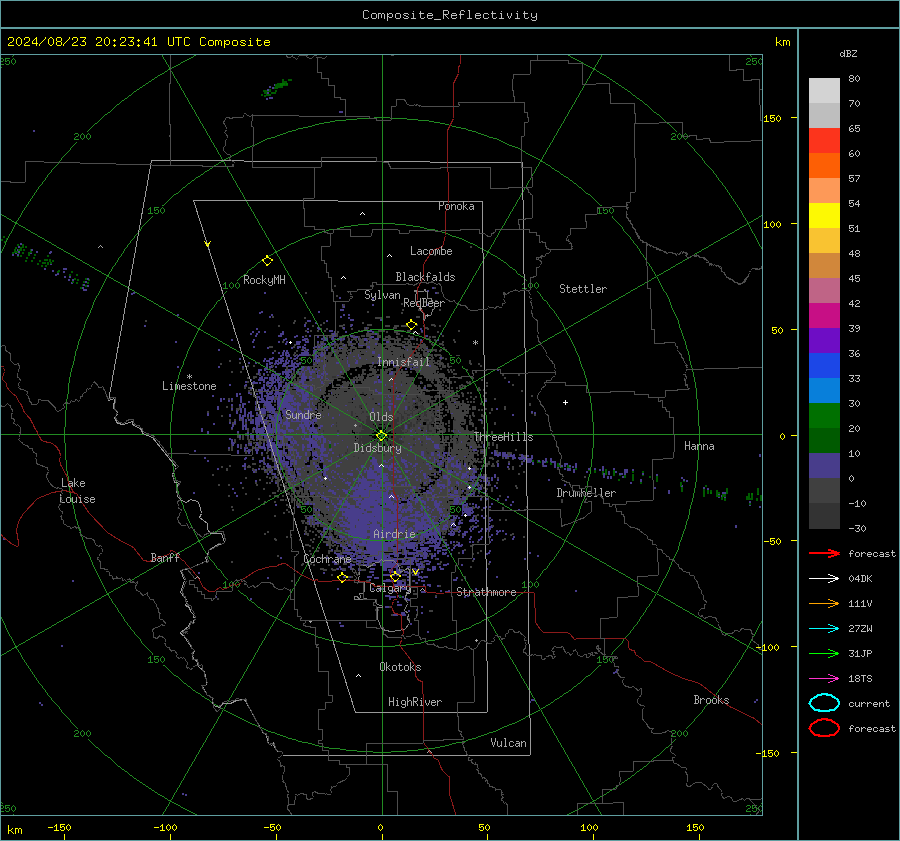
Task: Select the slate purple 0-10 dBZ swatch
Action: pyautogui.click(x=824, y=466)
